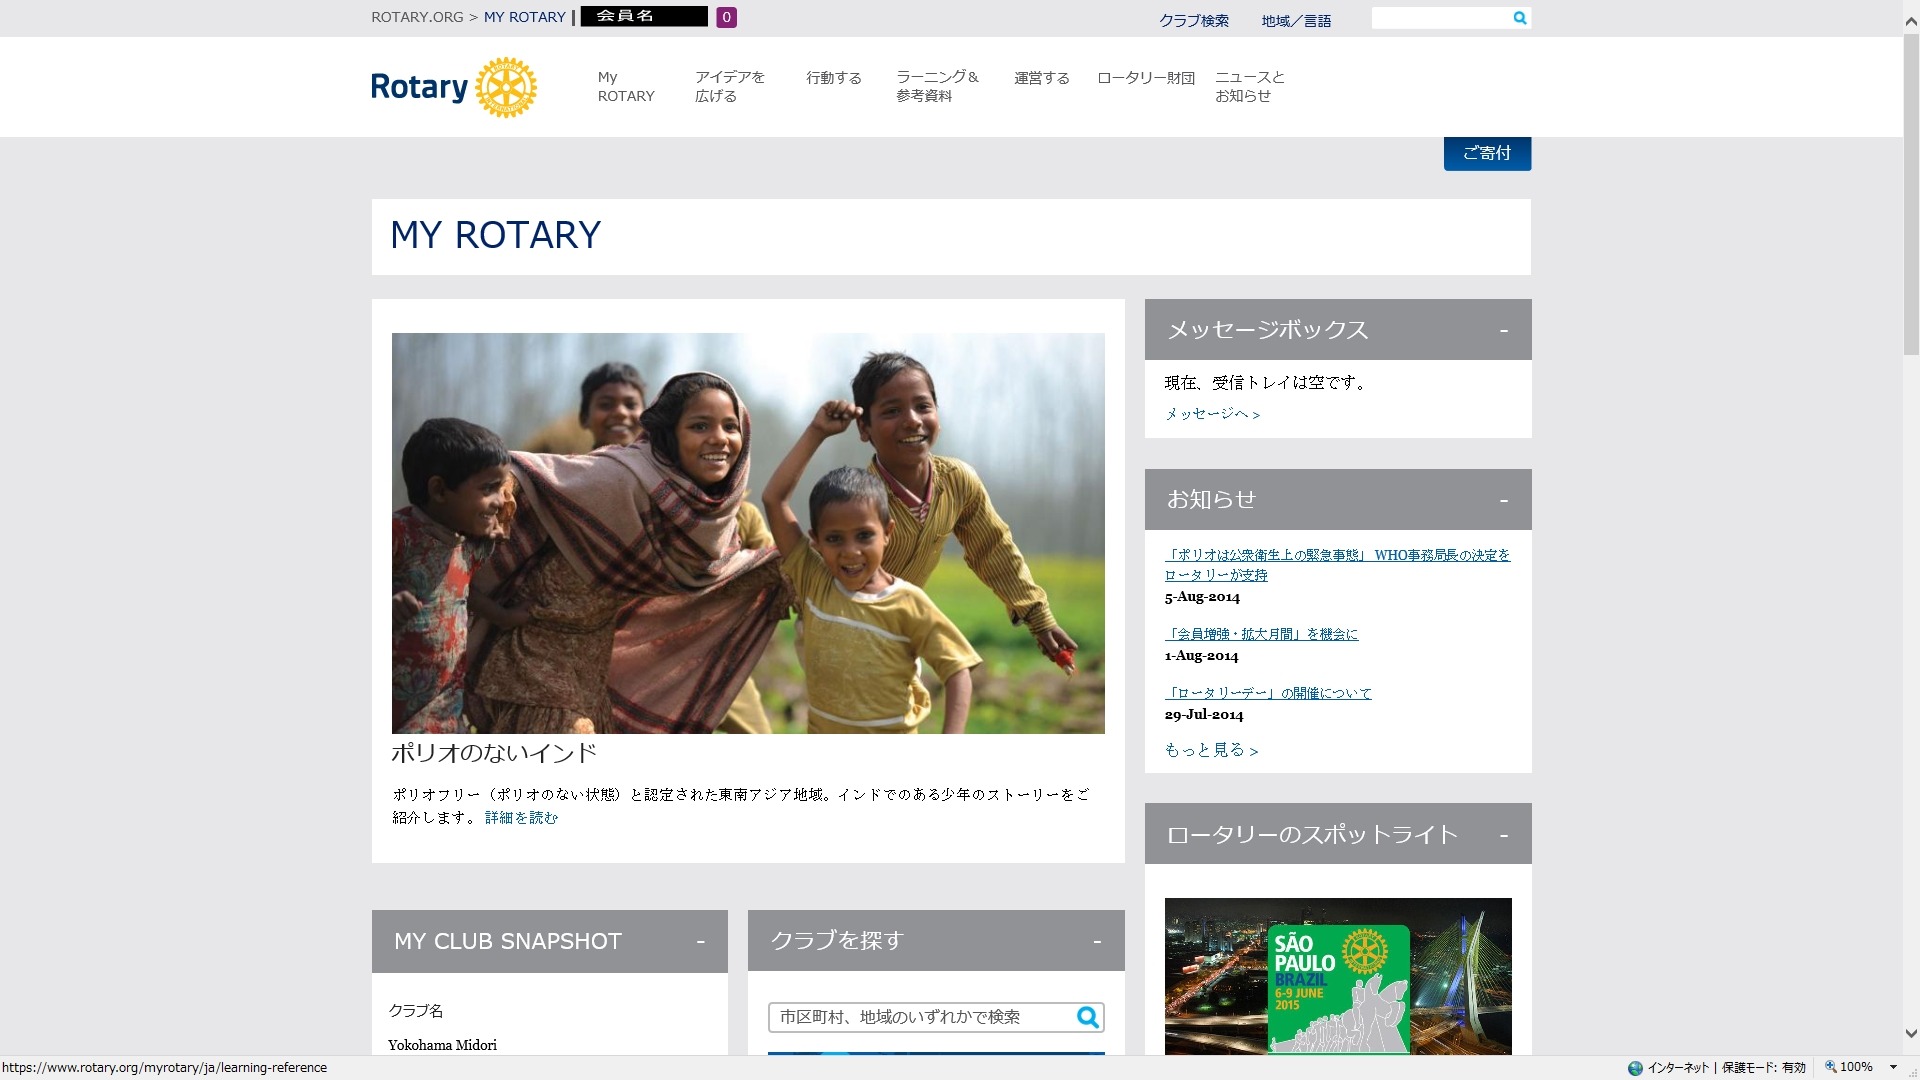Image resolution: width=1920 pixels, height=1080 pixels.
Task: Click the page scroll down arrow
Action: point(1910,1034)
